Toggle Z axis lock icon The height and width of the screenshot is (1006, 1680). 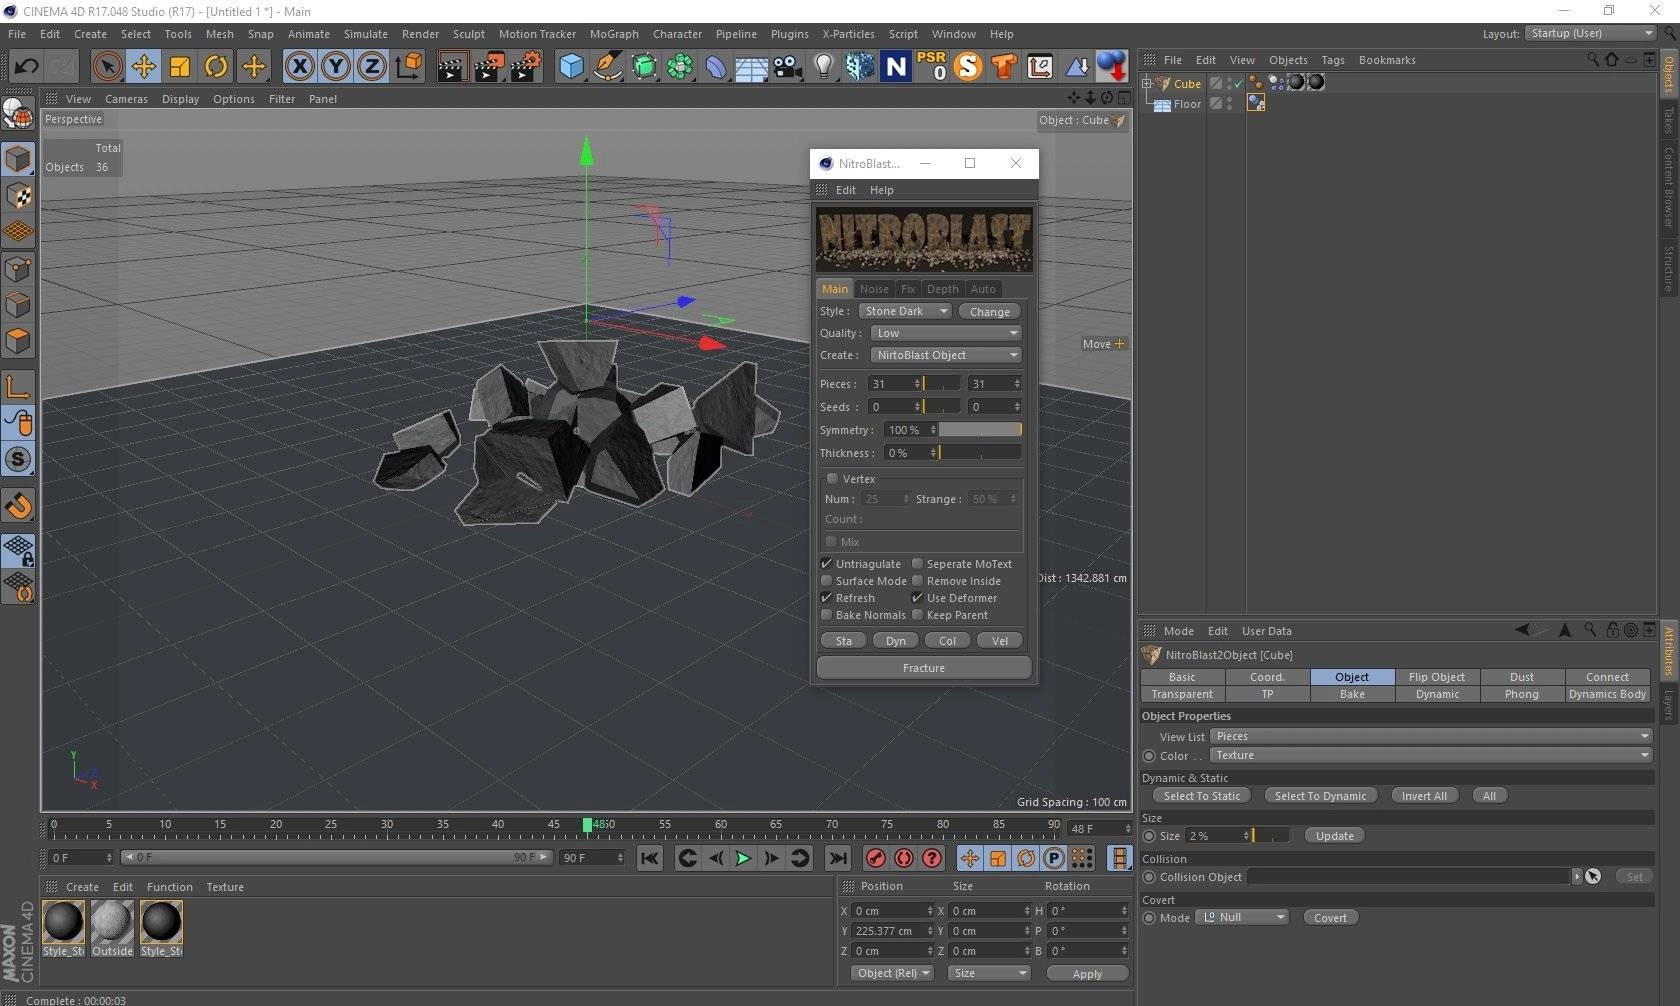372,67
